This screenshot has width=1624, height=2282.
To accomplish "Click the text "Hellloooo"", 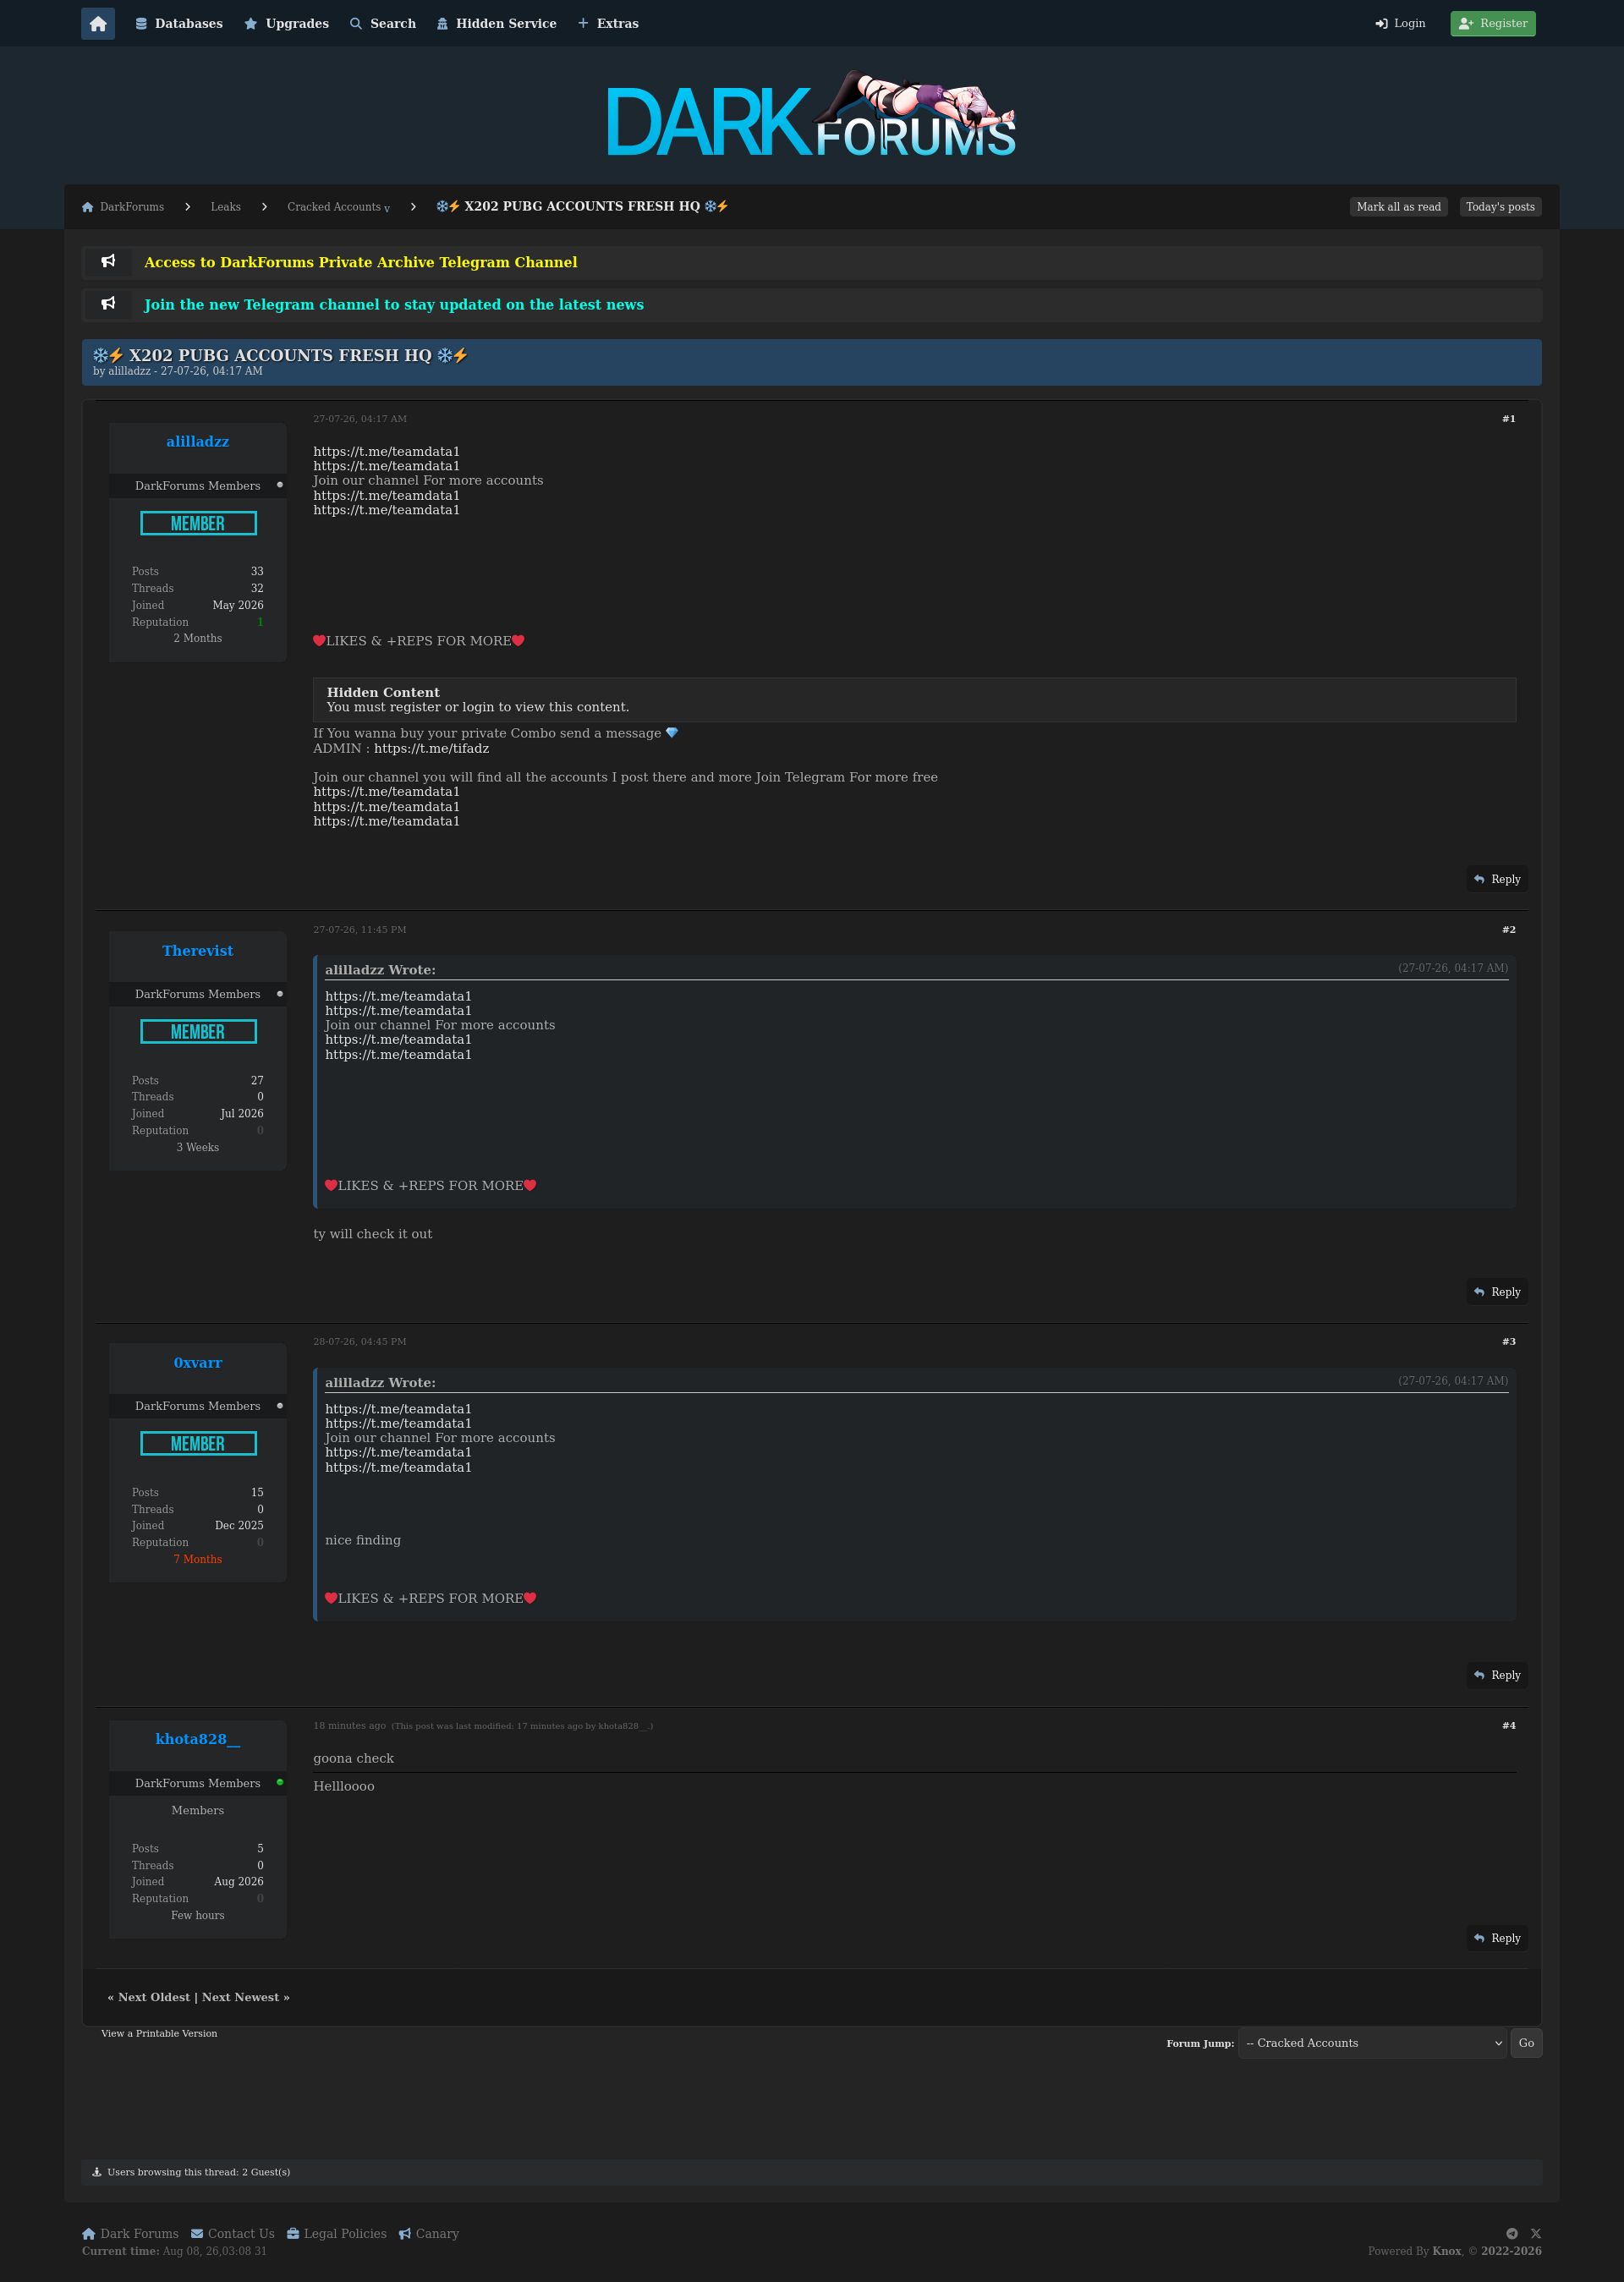I will click(344, 1787).
